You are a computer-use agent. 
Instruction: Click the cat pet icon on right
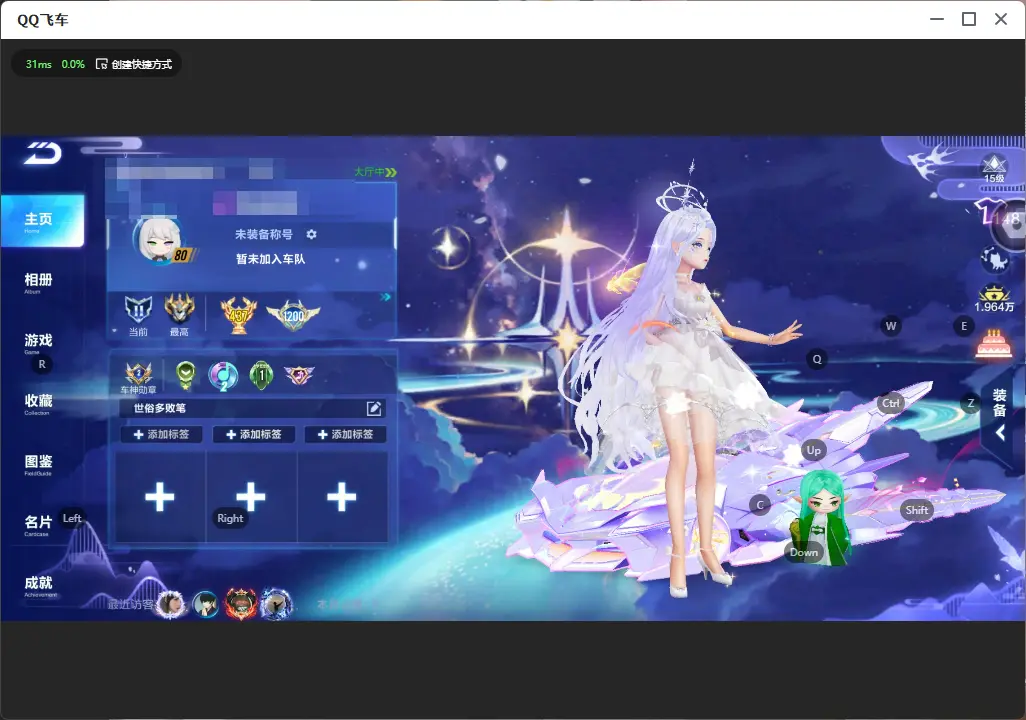point(995,260)
